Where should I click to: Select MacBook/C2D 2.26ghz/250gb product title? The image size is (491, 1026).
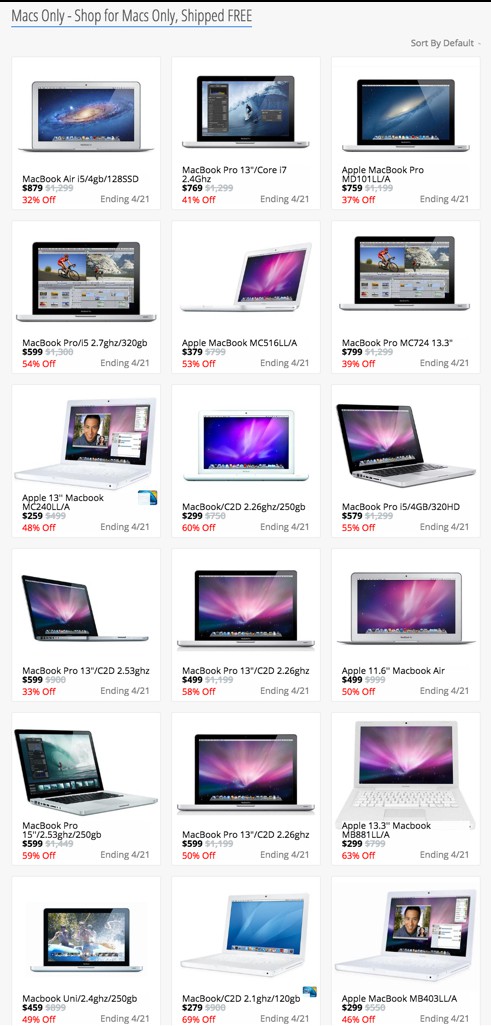pos(244,507)
